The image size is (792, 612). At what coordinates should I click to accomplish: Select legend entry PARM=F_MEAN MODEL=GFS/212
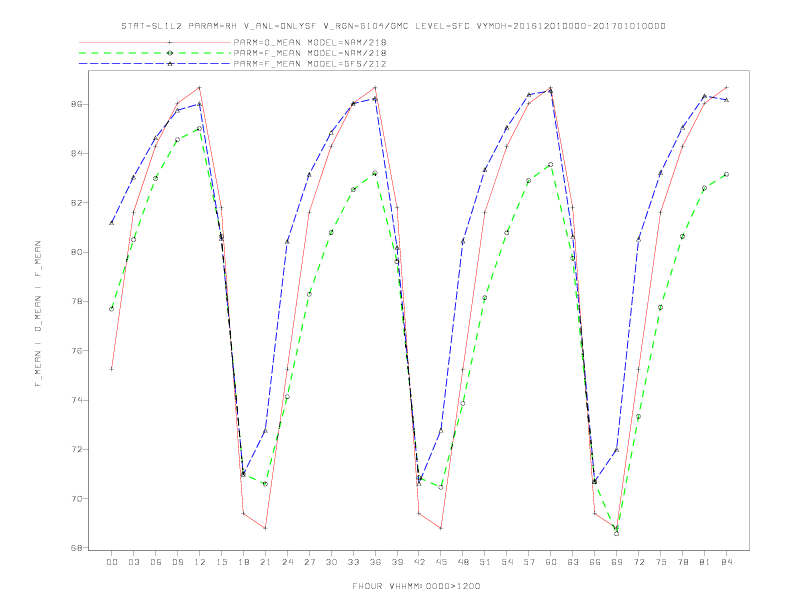click(x=310, y=64)
